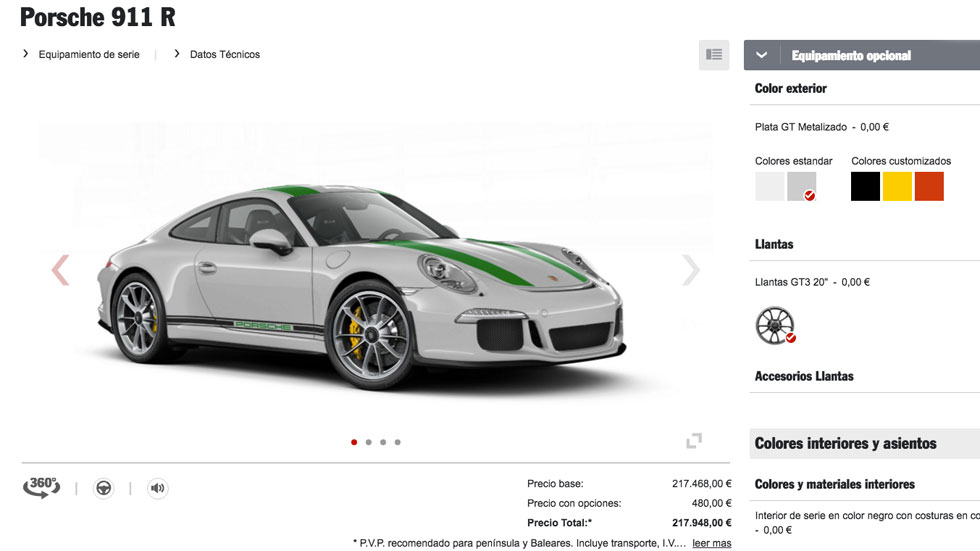Click the Precio base value 217.468,00 €
Viewport: 980px width, 551px height.
(702, 484)
